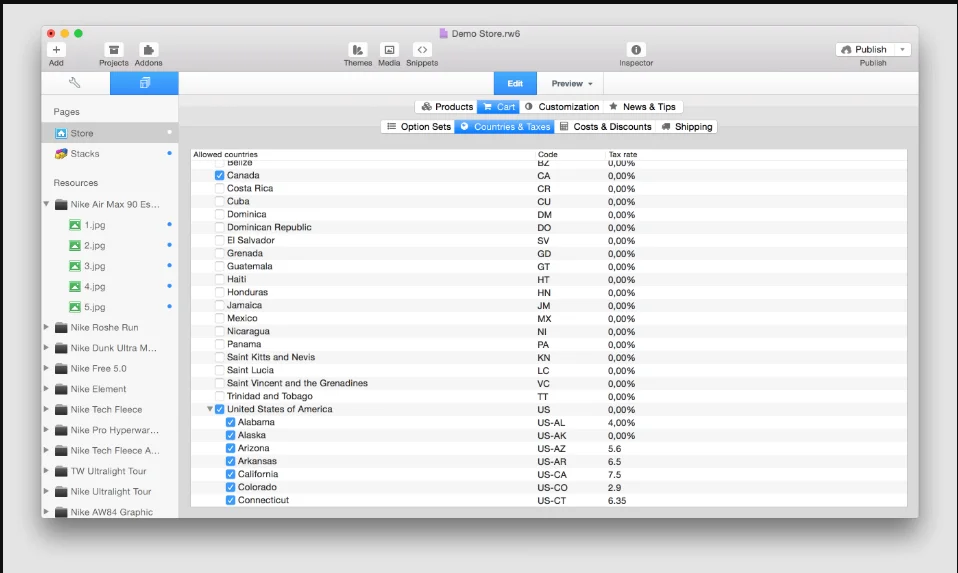Screen dimensions: 958x573
Task: Select the 3.jpg image icon
Action: tap(75, 266)
